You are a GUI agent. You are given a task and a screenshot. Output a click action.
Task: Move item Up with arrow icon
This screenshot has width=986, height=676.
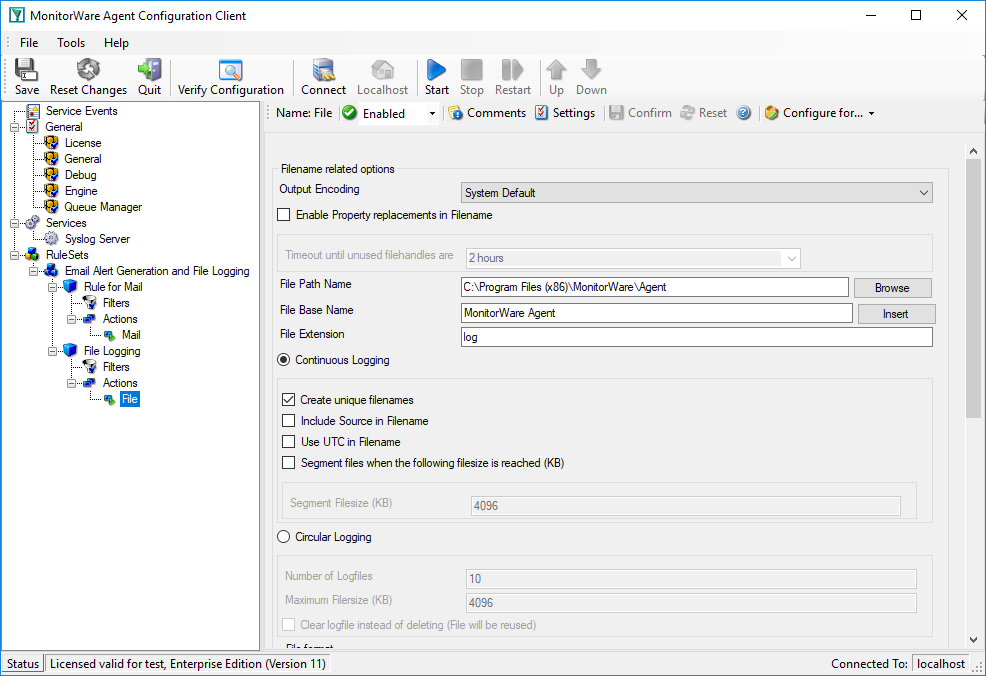click(556, 69)
